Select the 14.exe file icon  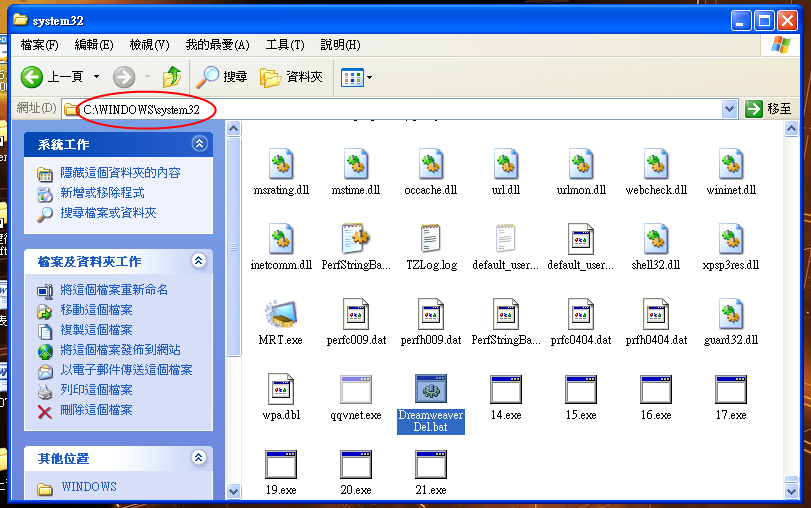pos(506,389)
